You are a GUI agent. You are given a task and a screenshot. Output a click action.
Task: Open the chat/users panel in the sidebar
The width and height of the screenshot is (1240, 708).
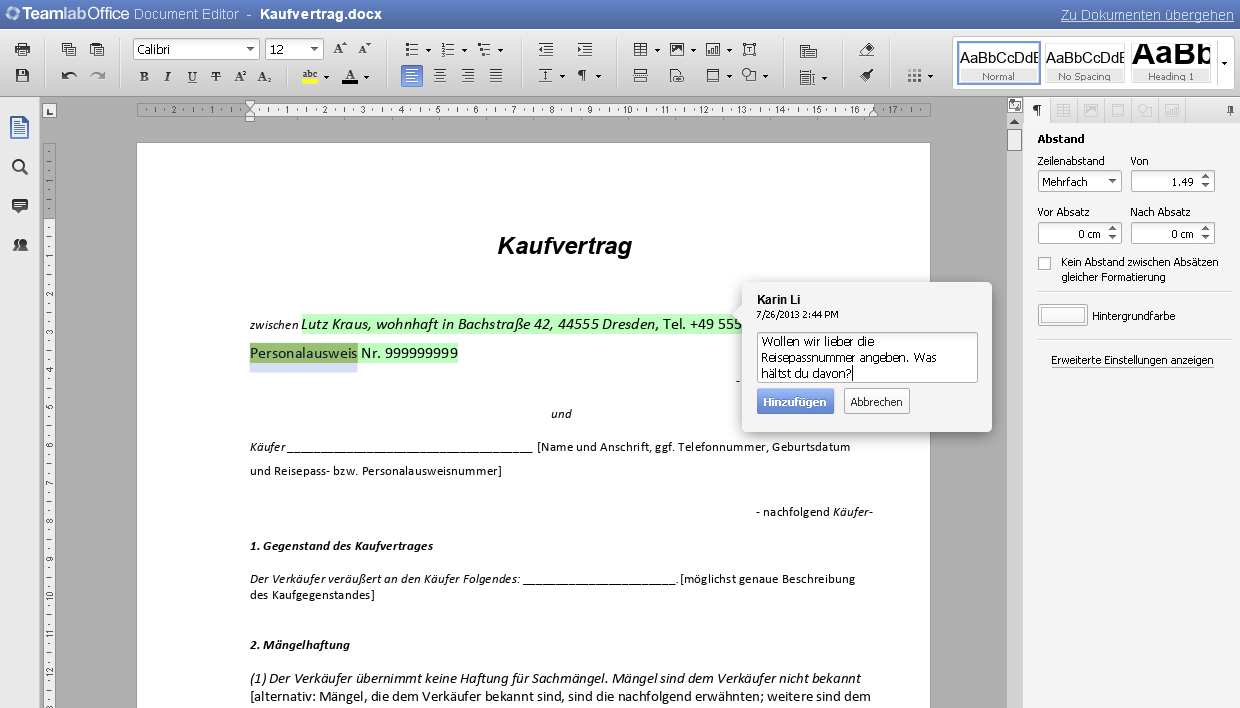click(x=19, y=244)
